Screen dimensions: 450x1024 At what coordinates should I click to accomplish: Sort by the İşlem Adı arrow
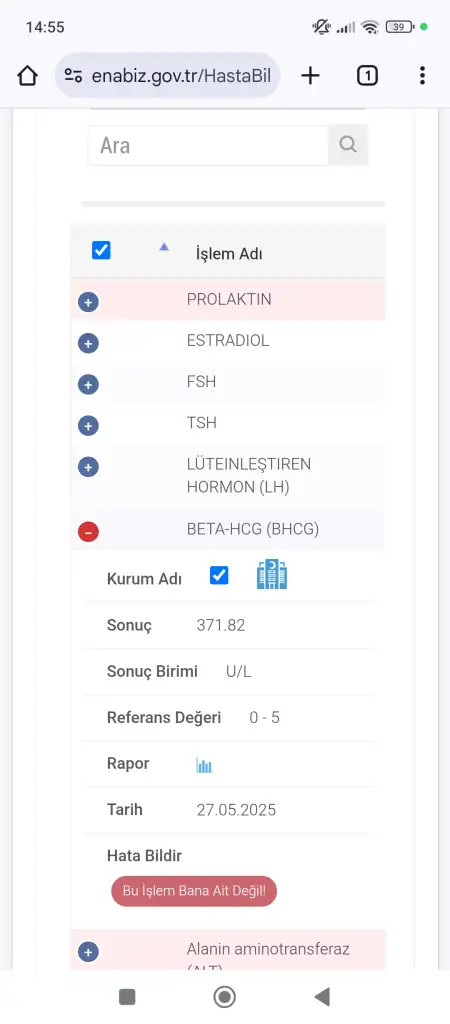click(x=164, y=247)
